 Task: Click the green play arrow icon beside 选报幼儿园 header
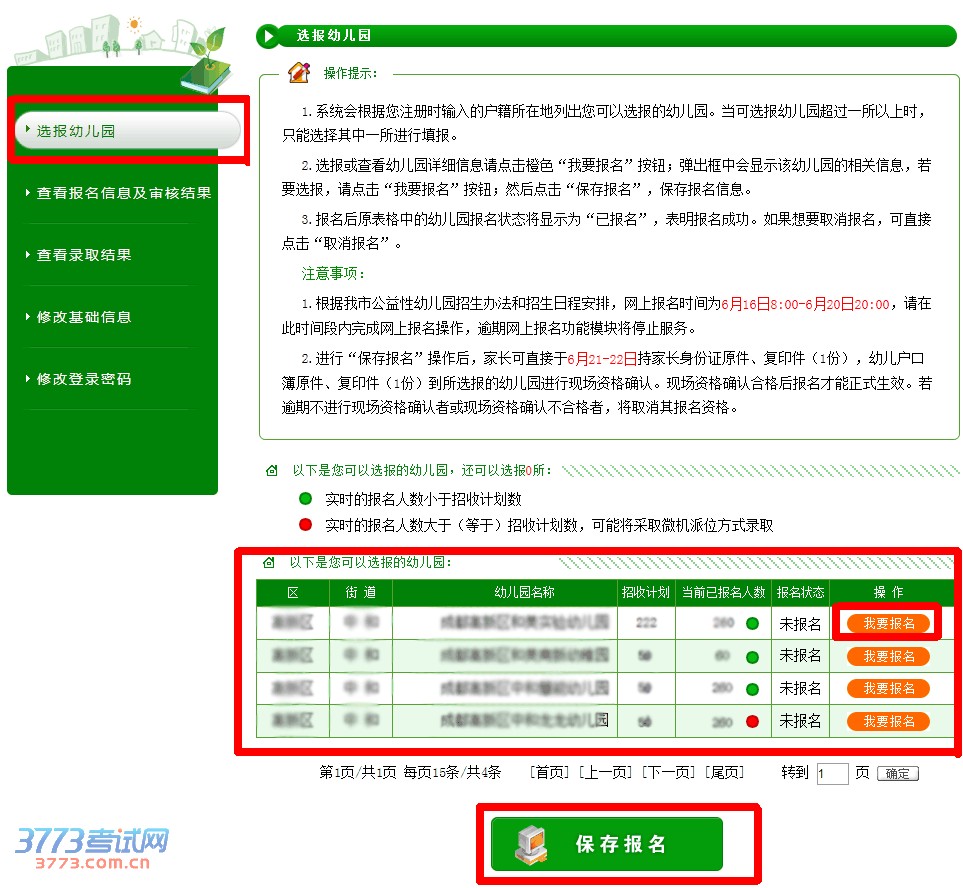(x=268, y=36)
